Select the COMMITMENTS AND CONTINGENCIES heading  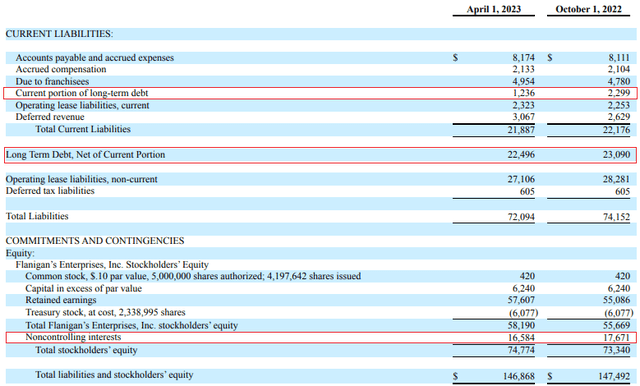[95, 241]
